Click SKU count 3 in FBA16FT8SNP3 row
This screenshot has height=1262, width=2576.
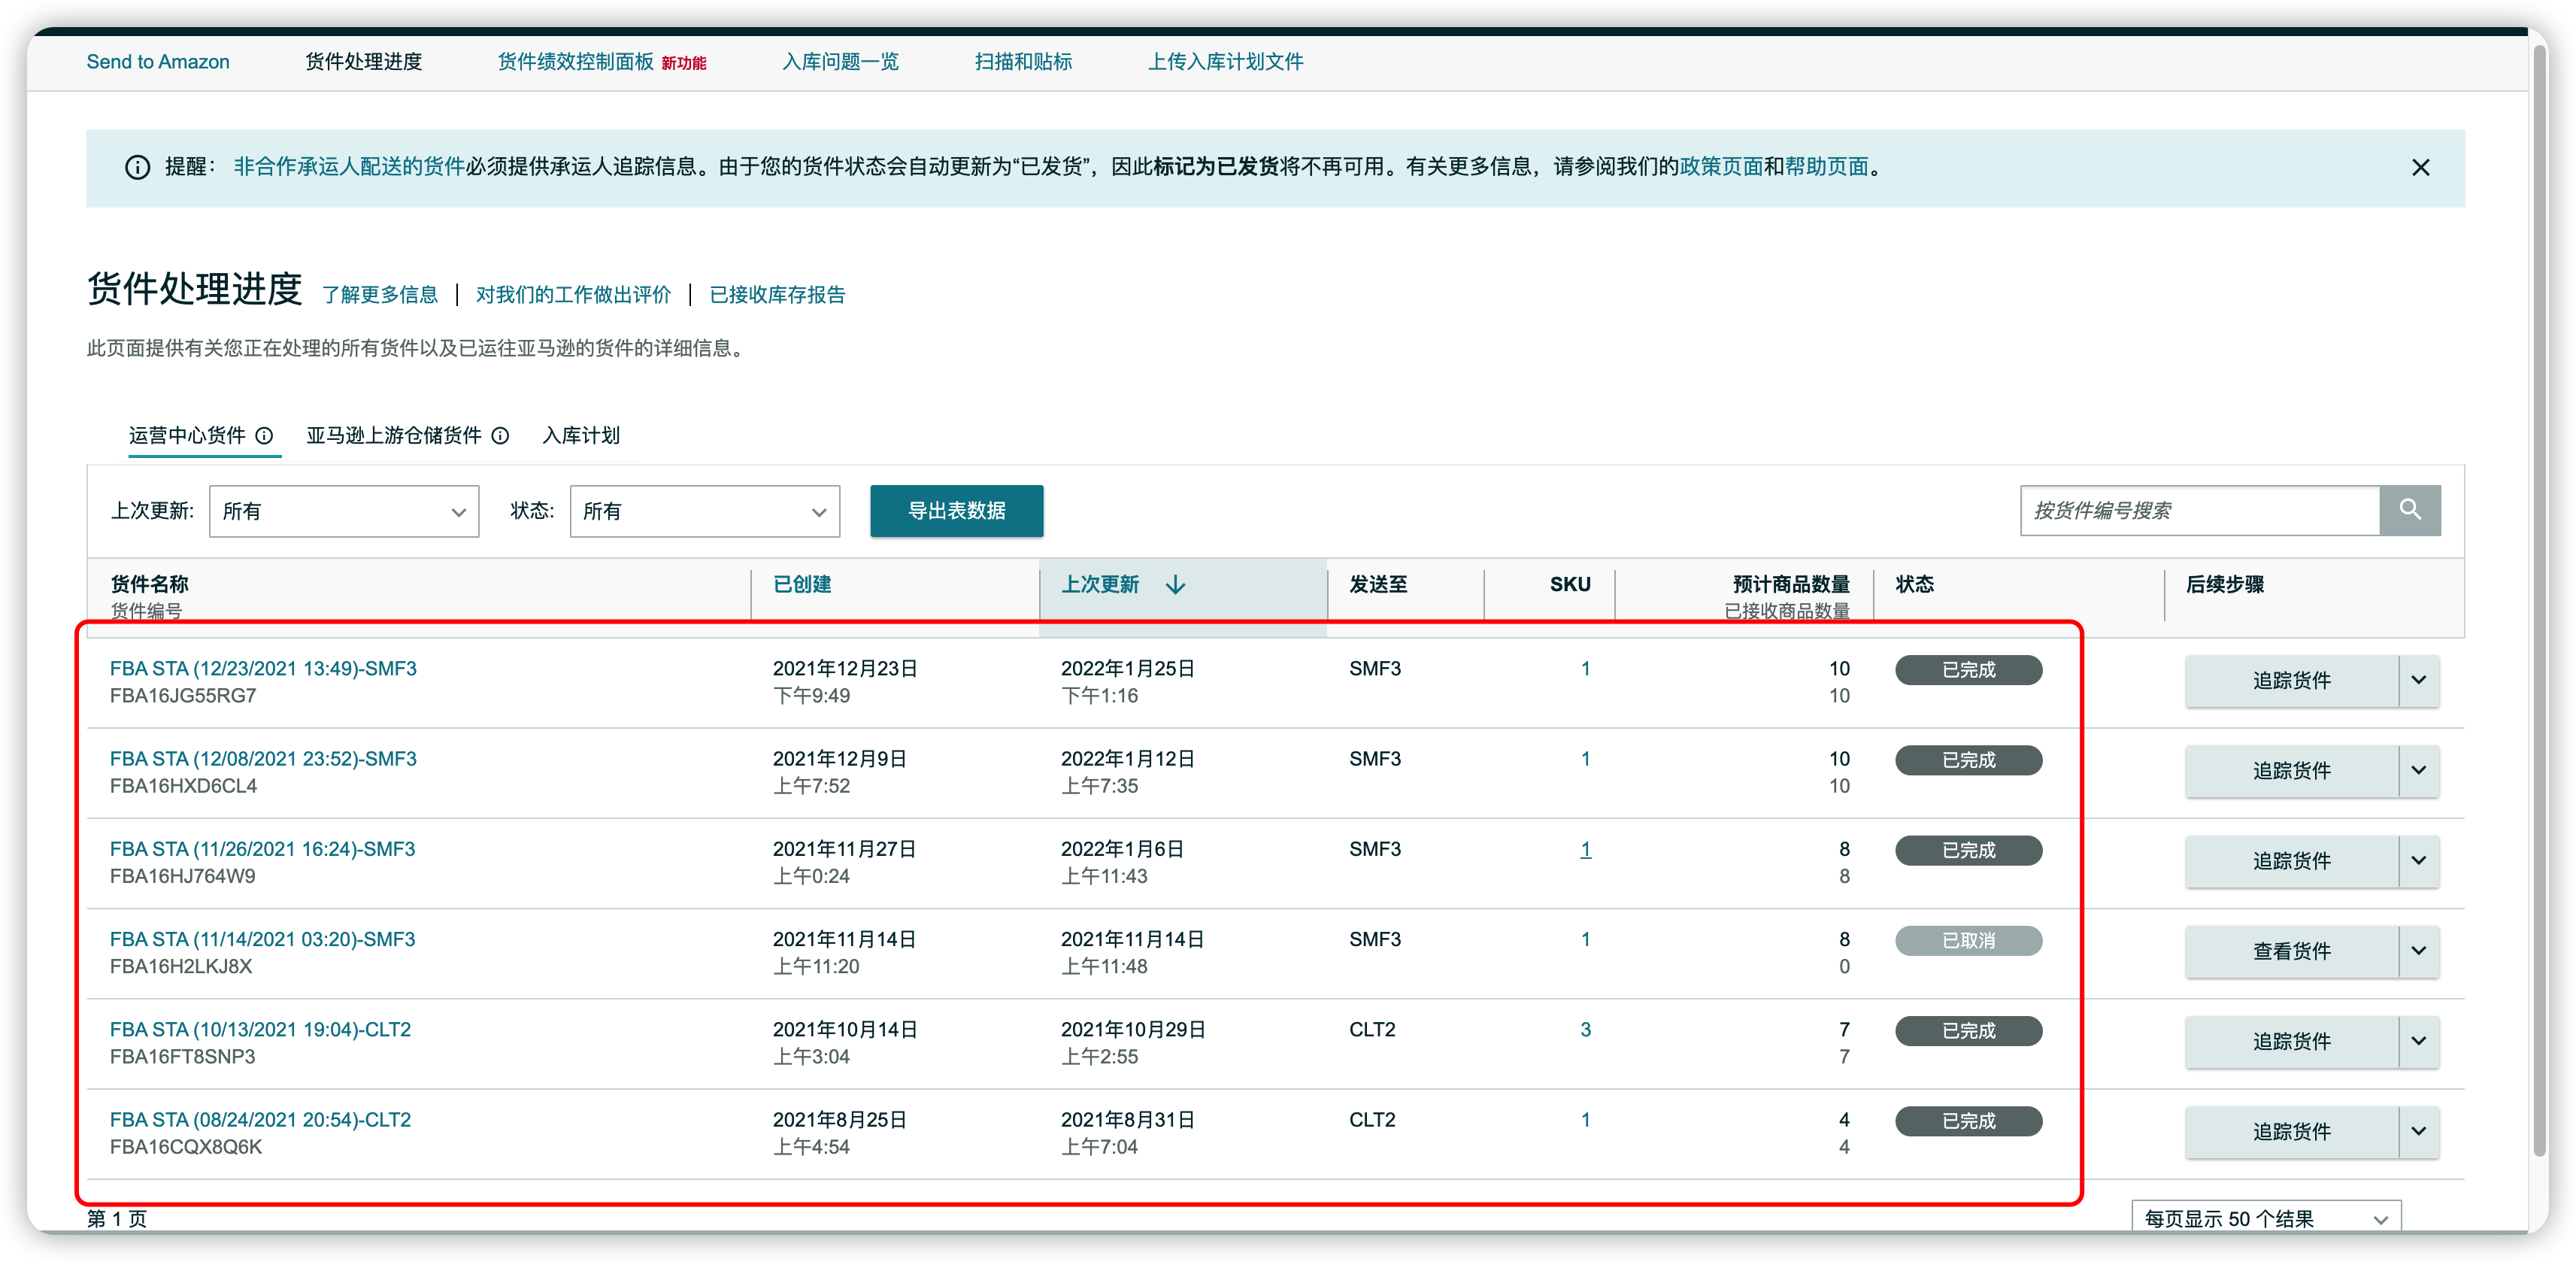1585,1029
